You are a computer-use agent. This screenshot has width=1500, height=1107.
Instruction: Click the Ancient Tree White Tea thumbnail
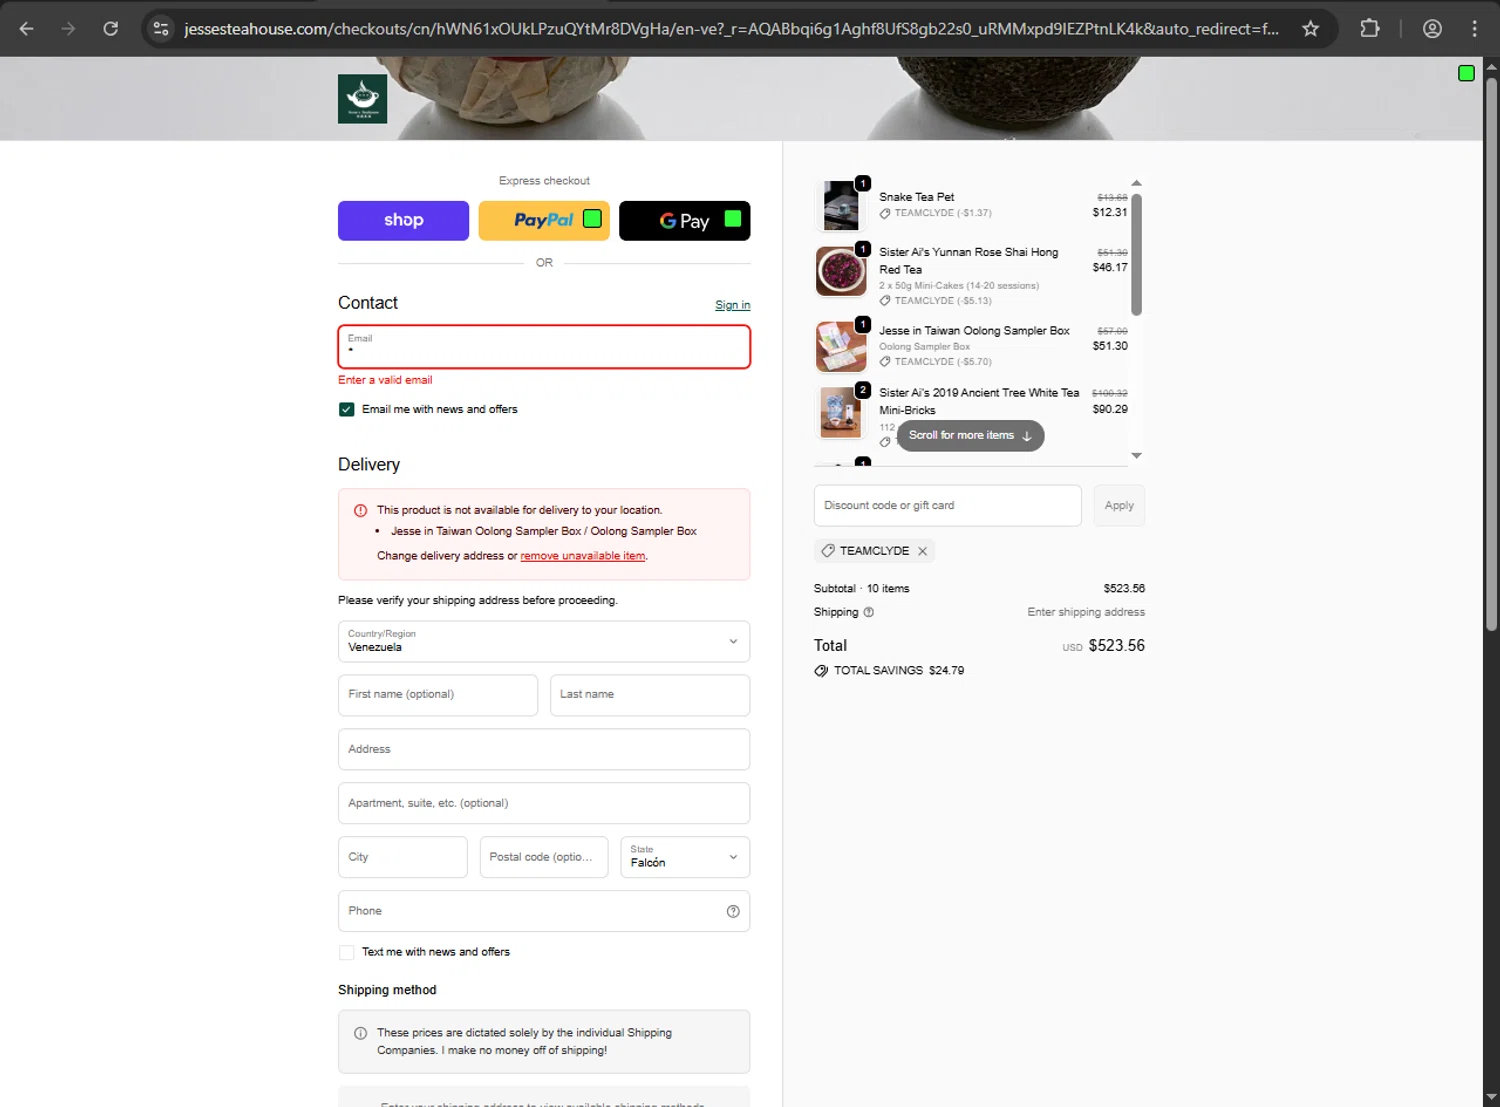pyautogui.click(x=841, y=412)
